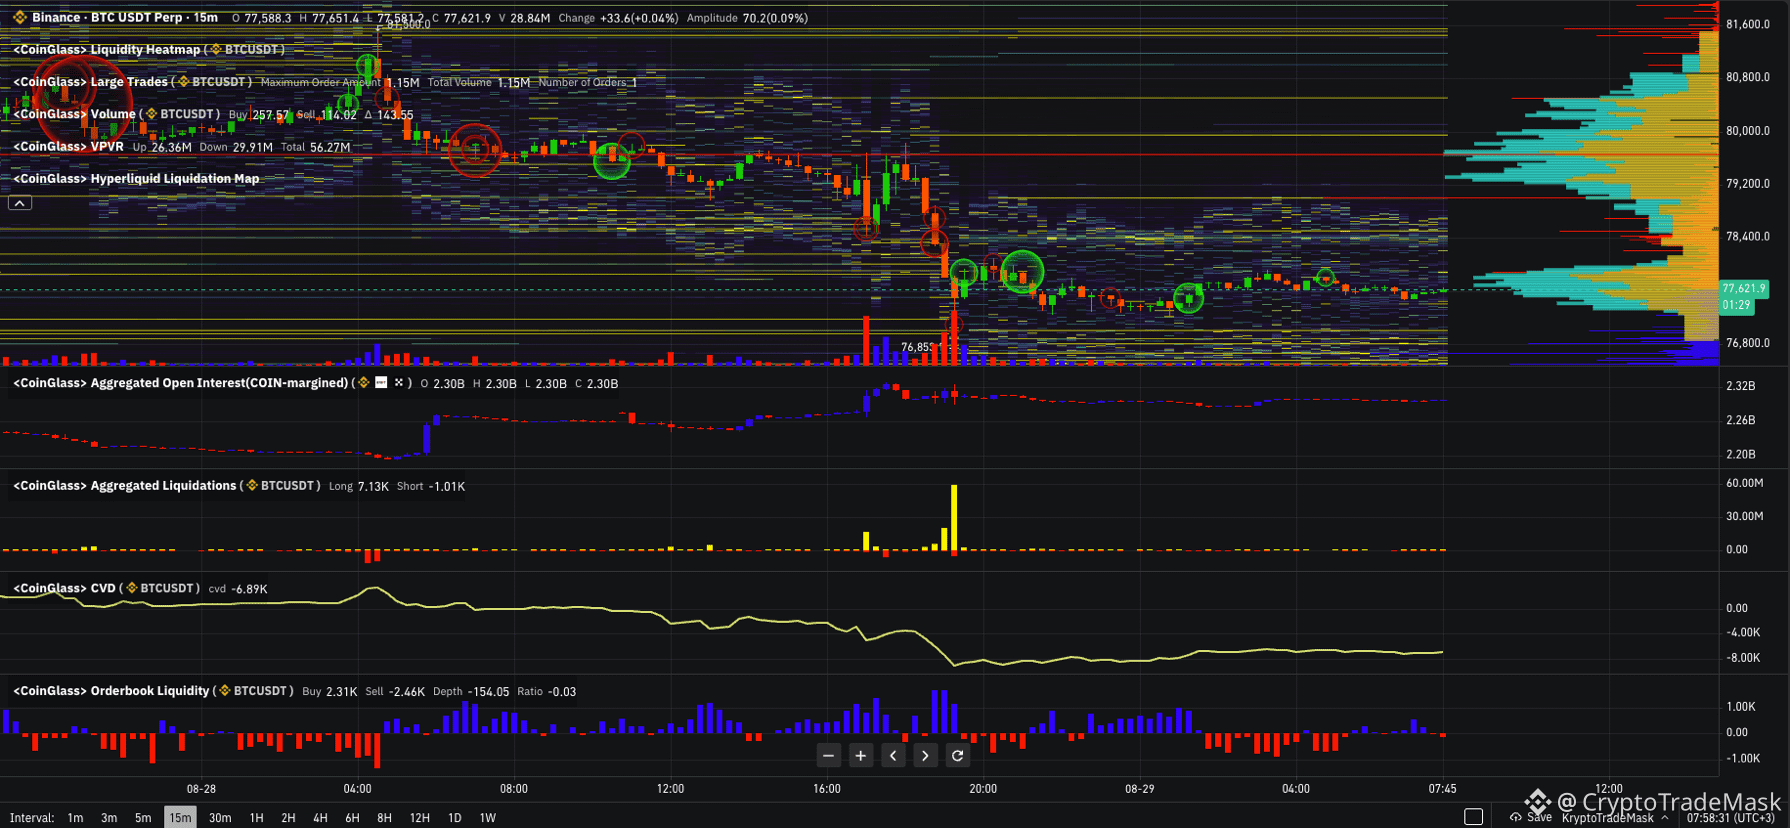The image size is (1790, 828).
Task: Click the 2.32B open interest axis label
Action: click(x=1741, y=386)
